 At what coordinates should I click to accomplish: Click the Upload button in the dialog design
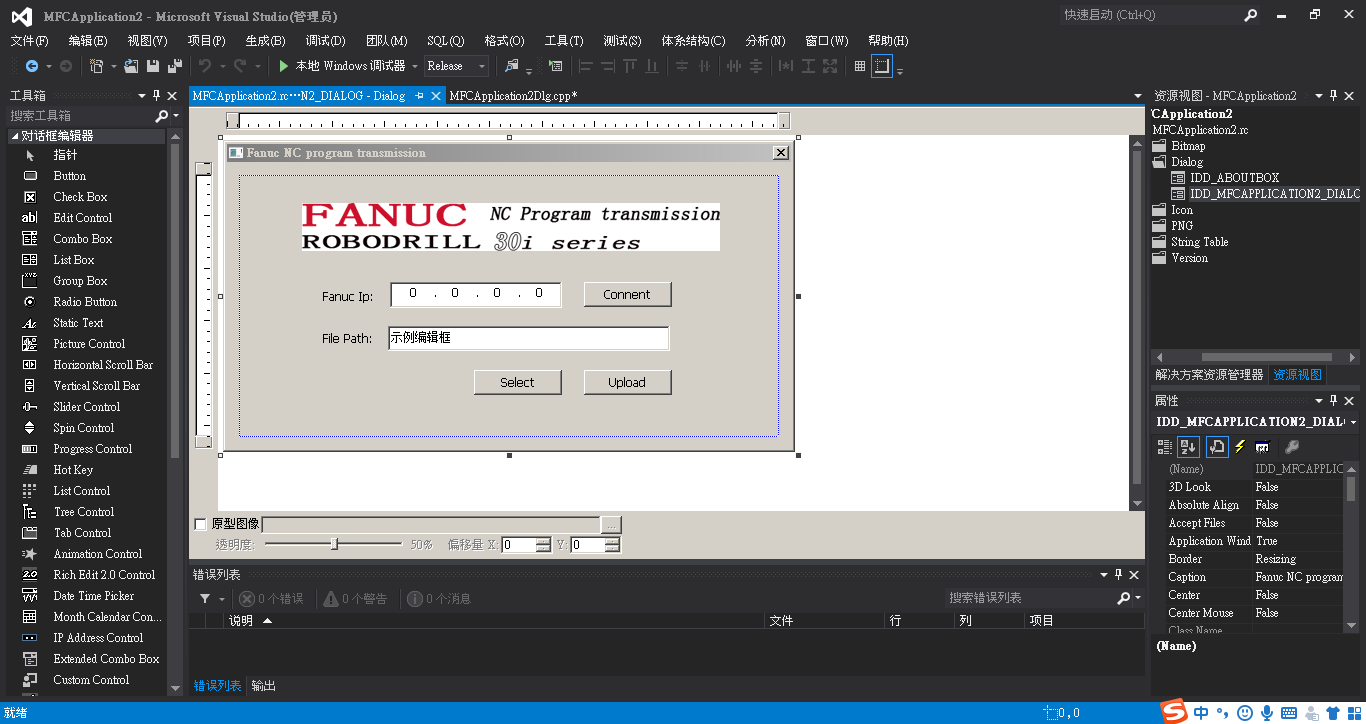[627, 382]
